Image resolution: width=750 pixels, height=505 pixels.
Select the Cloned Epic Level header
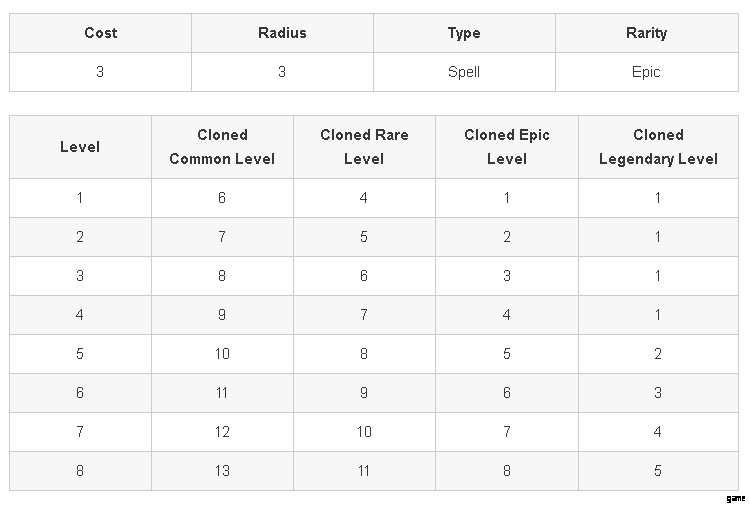pyautogui.click(x=506, y=147)
